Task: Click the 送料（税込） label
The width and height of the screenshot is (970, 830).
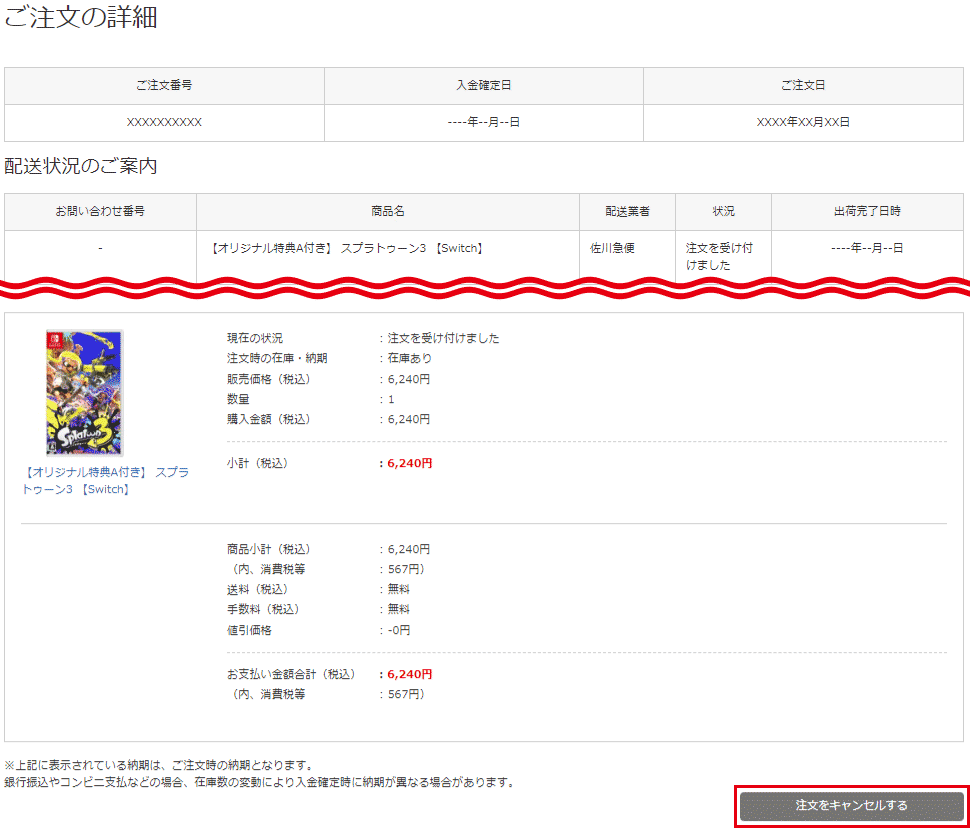Action: (257, 589)
